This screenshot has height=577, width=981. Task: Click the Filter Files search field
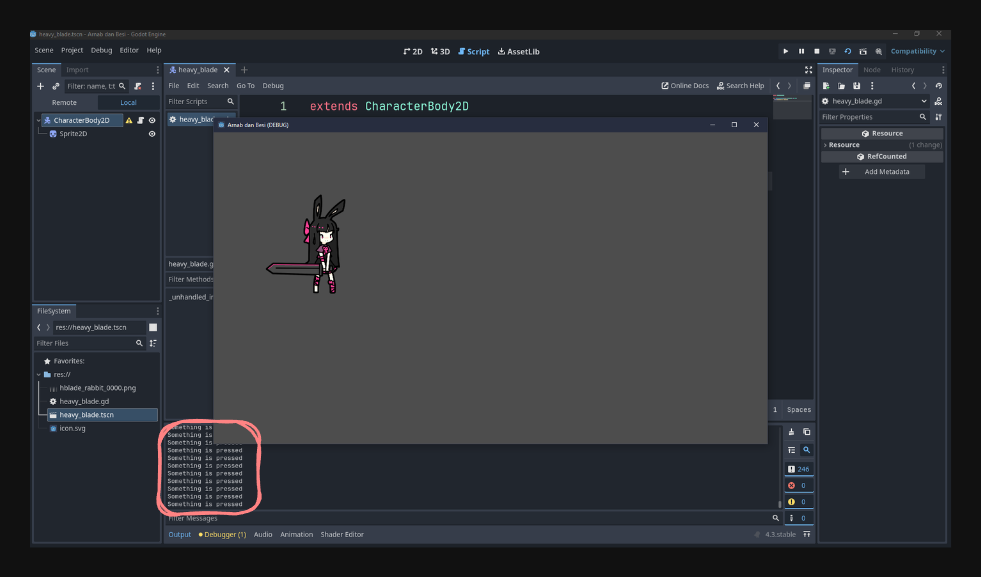pos(90,343)
